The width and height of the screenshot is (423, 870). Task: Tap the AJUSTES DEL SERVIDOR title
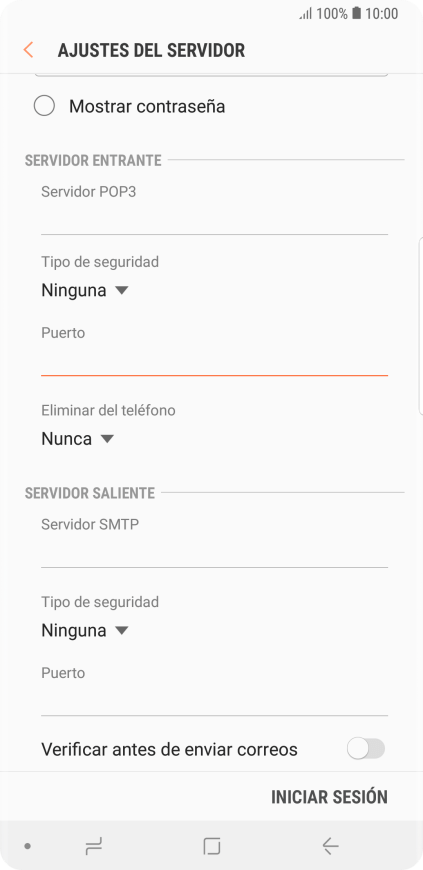tap(151, 50)
